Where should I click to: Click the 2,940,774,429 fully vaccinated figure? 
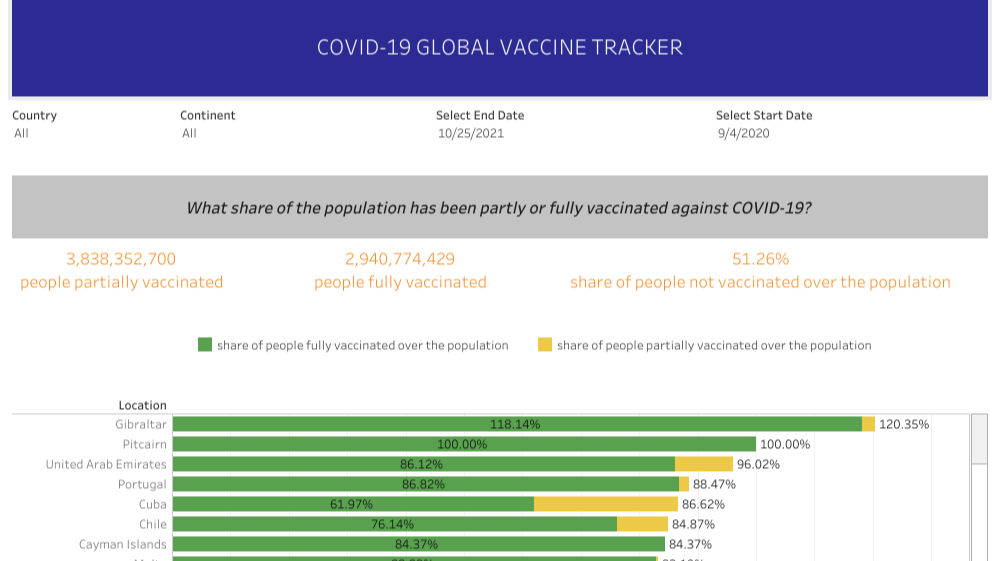[x=400, y=259]
